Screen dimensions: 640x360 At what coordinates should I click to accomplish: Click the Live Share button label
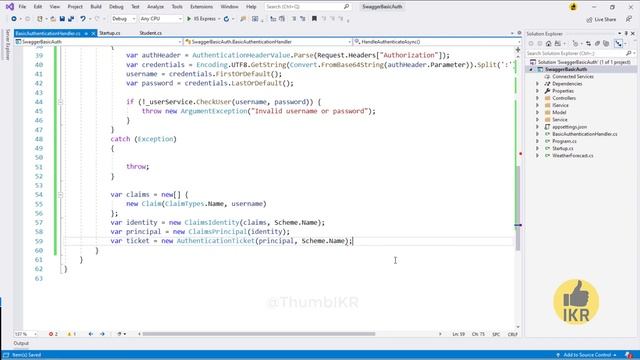pyautogui.click(x=605, y=20)
